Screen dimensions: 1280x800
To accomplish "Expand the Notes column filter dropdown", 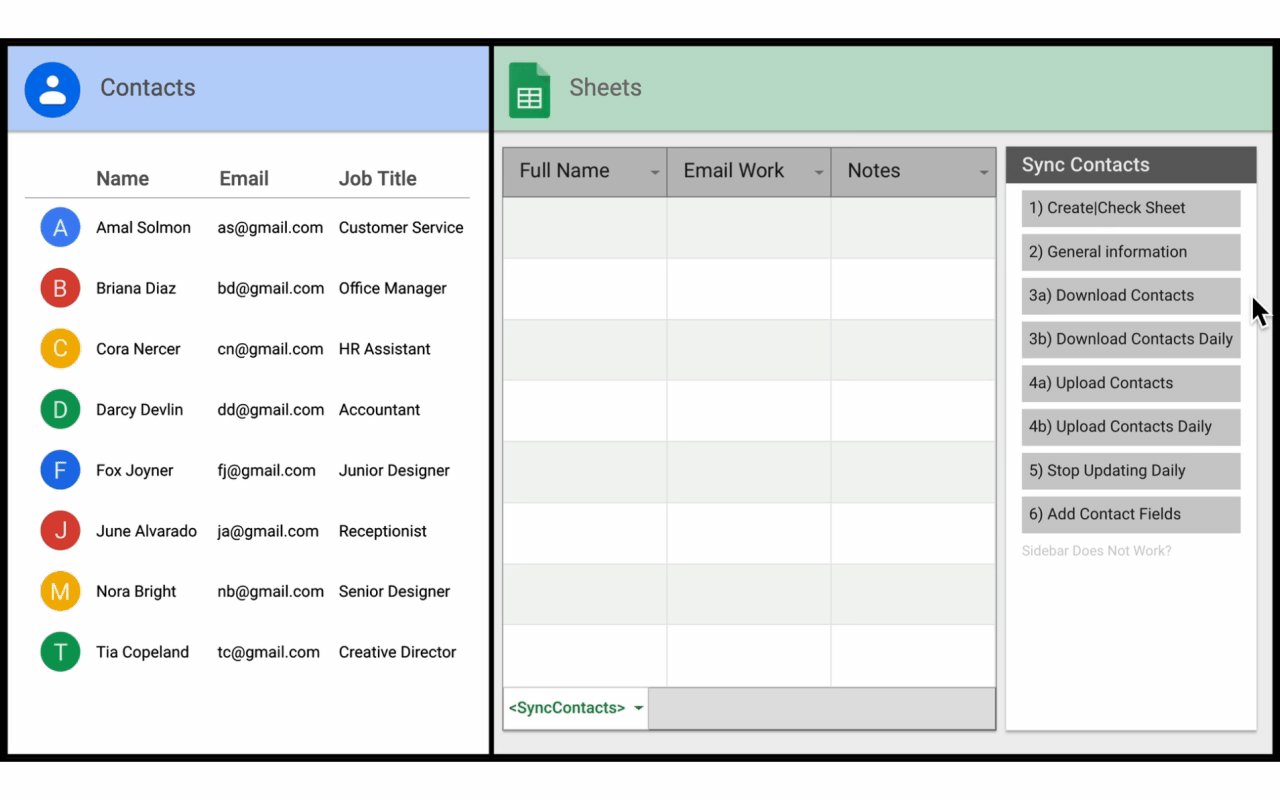I will click(983, 173).
